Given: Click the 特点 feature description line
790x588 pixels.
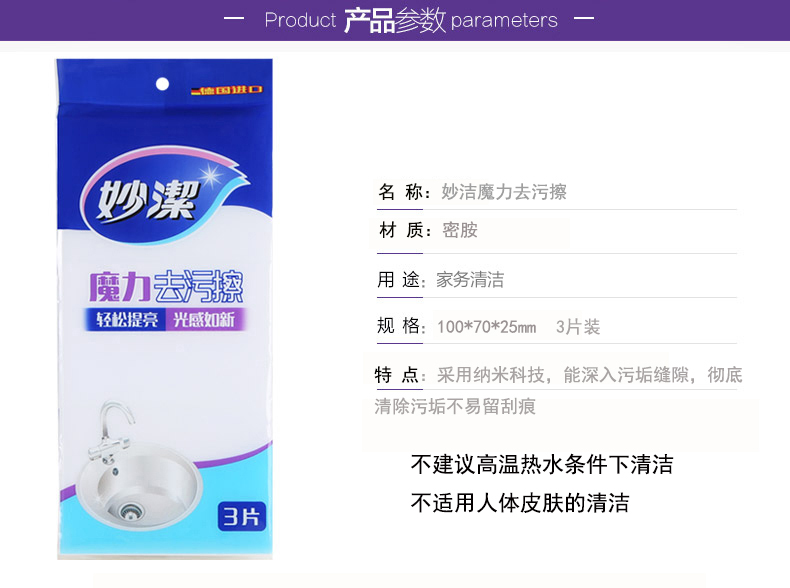Looking at the screenshot, I should [x=558, y=375].
